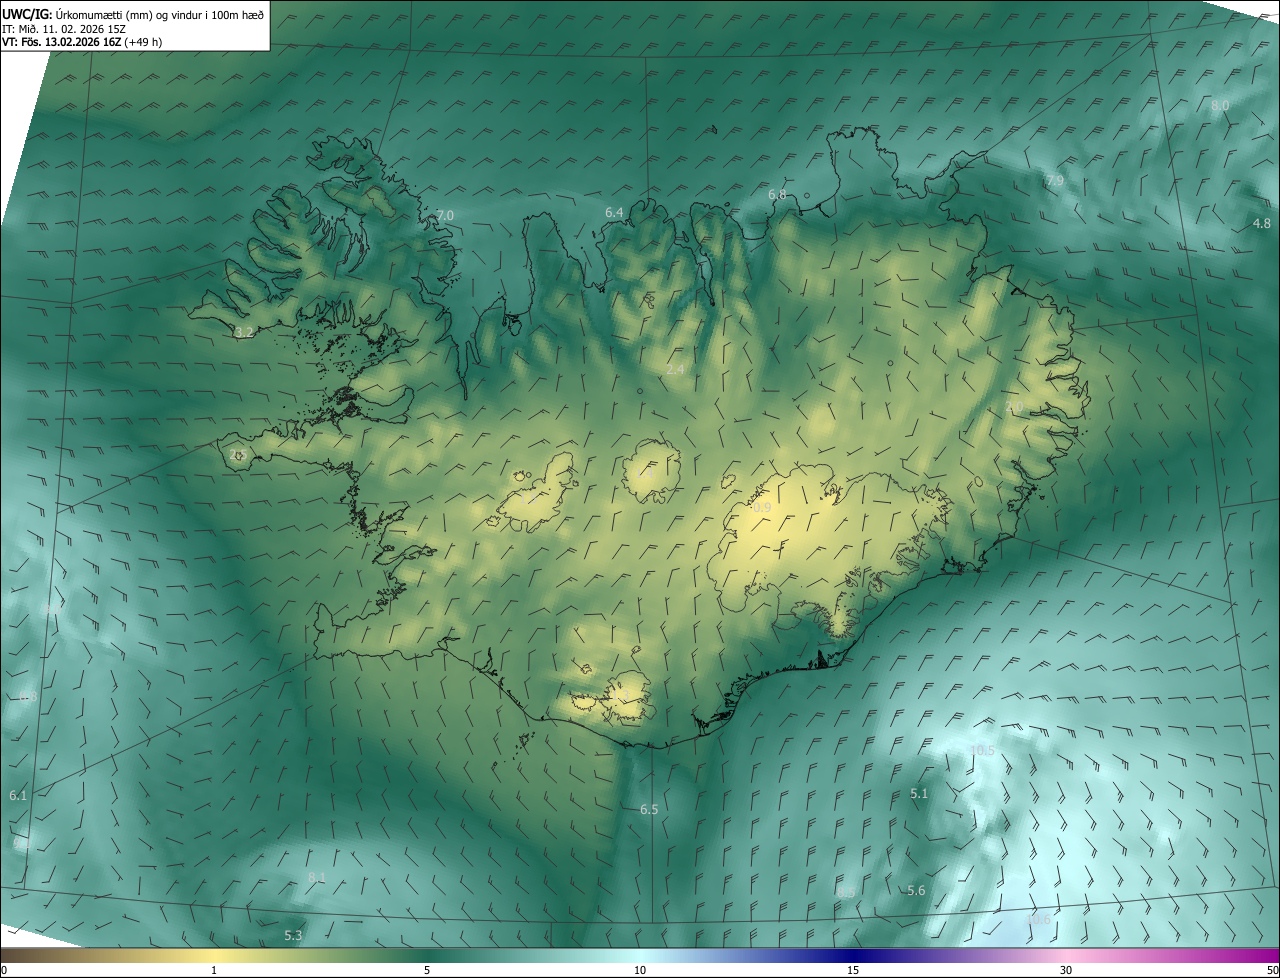Click the 2.4 value label
The width and height of the screenshot is (1280, 978).
[x=675, y=369]
